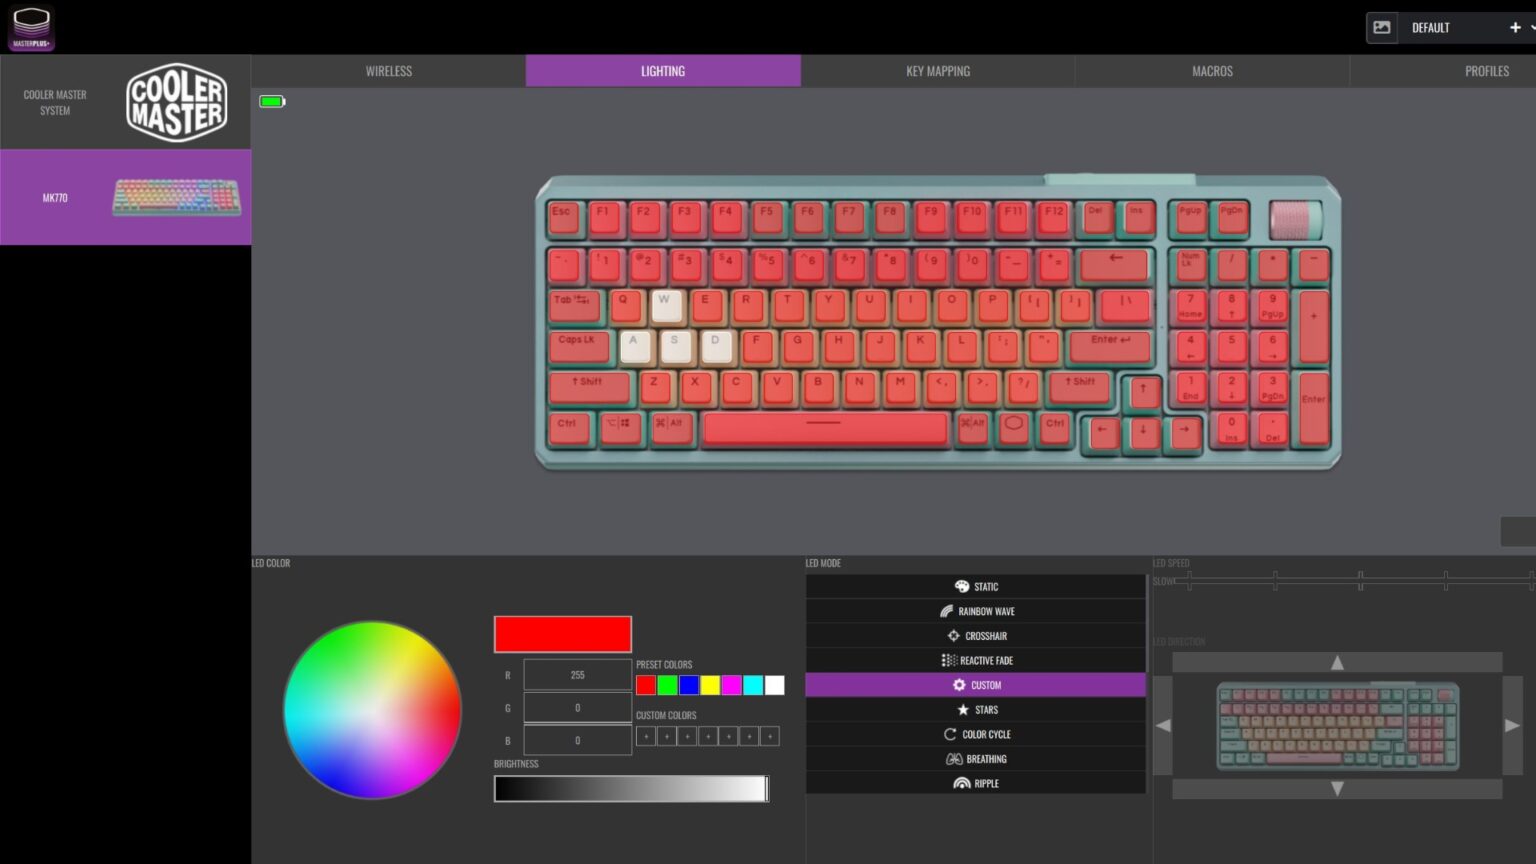Click the plus button to add a profile
Image resolution: width=1536 pixels, height=864 pixels.
(1515, 27)
